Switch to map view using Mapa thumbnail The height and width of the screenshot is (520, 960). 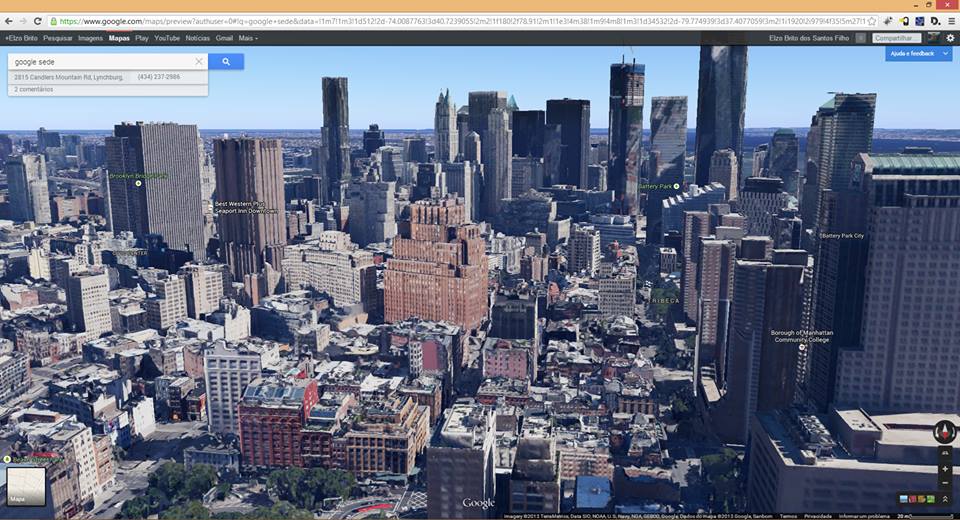pyautogui.click(x=26, y=486)
